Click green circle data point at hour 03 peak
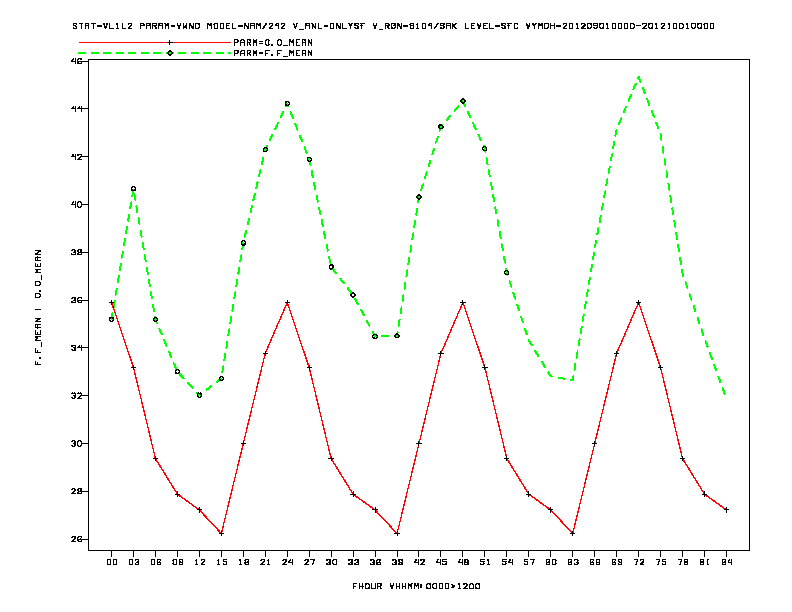The width and height of the screenshot is (792, 612). click(x=133, y=189)
